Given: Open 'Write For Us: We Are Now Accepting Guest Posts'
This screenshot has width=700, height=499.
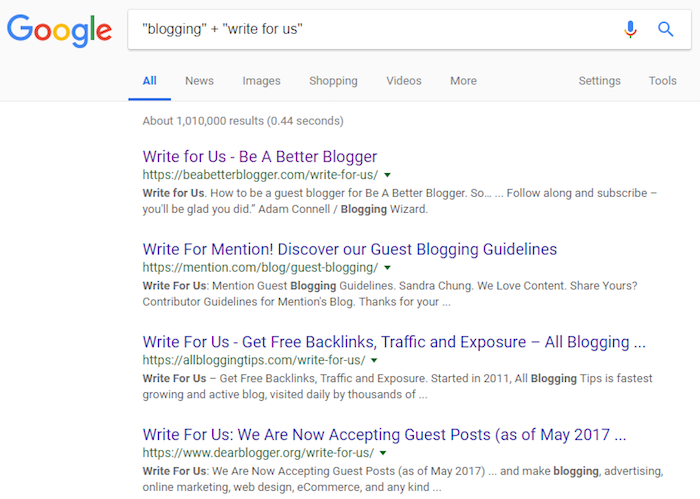Looking at the screenshot, I should (384, 434).
